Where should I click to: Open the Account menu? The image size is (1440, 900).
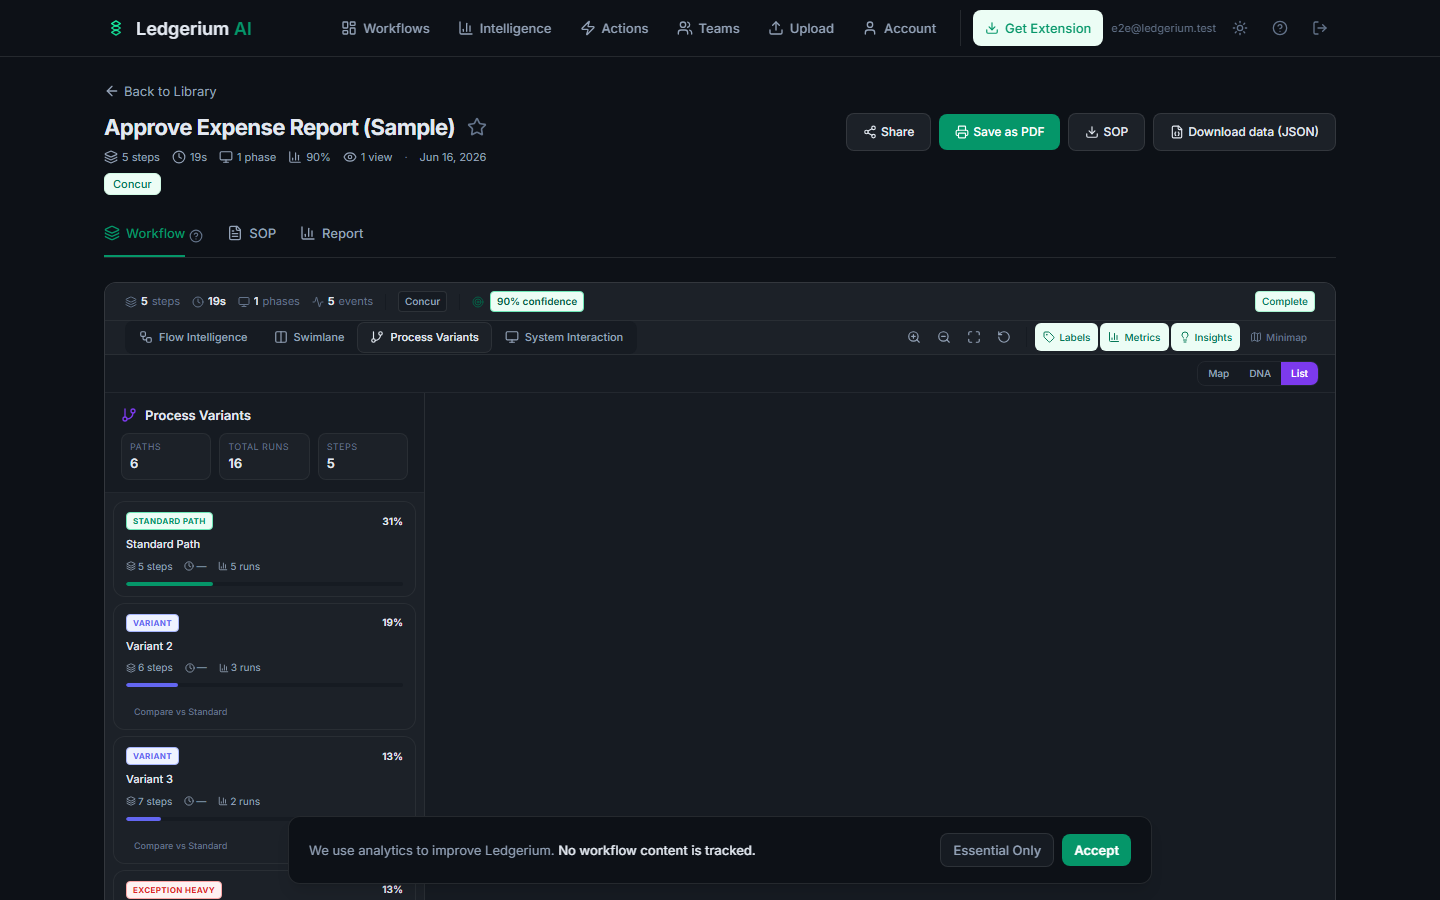point(900,28)
